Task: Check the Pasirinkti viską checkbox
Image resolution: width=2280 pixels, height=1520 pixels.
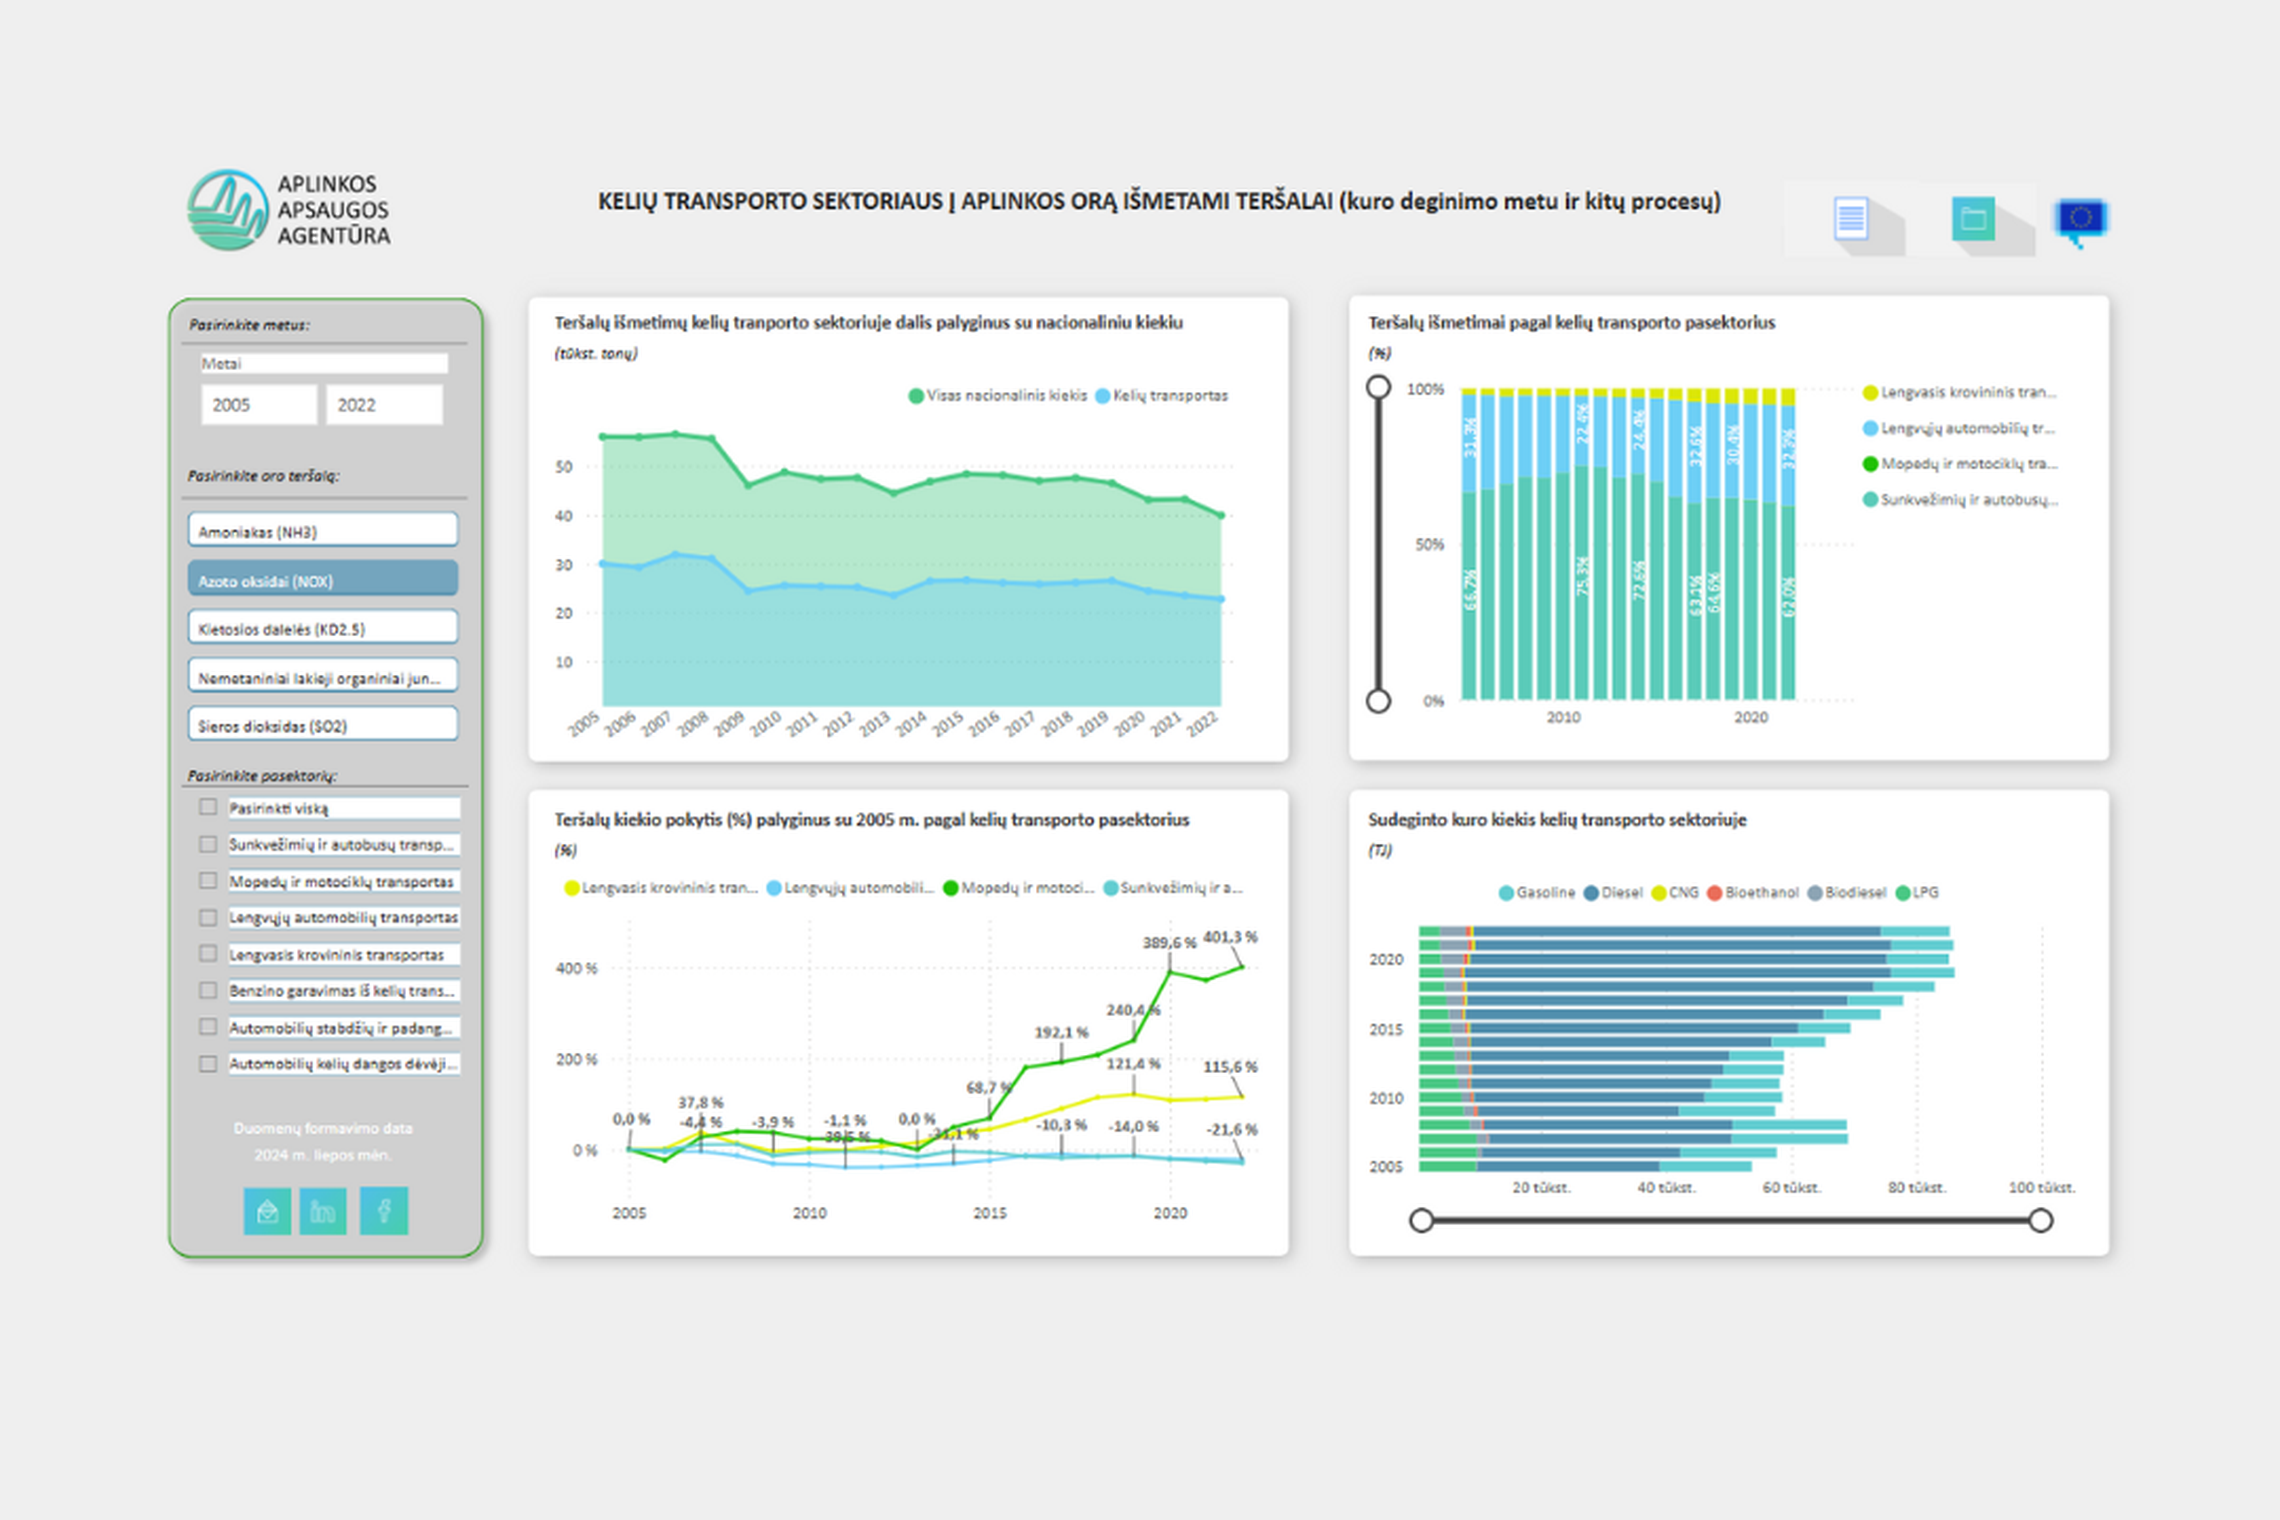Action: pyautogui.click(x=208, y=807)
